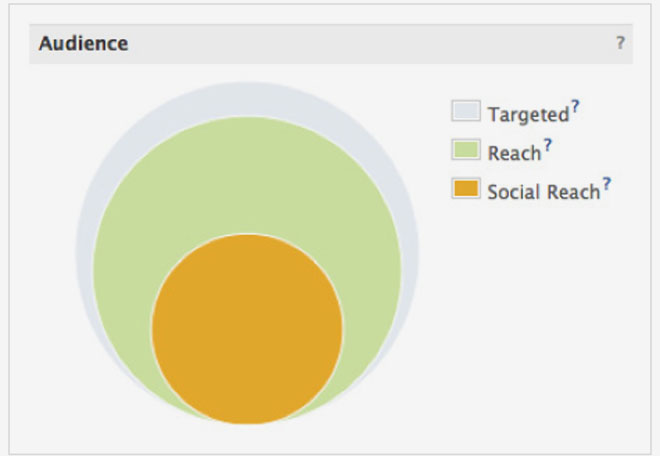Screen dimensions: 660x456
Task: Click the green Reach legend swatch
Action: pyautogui.click(x=466, y=152)
